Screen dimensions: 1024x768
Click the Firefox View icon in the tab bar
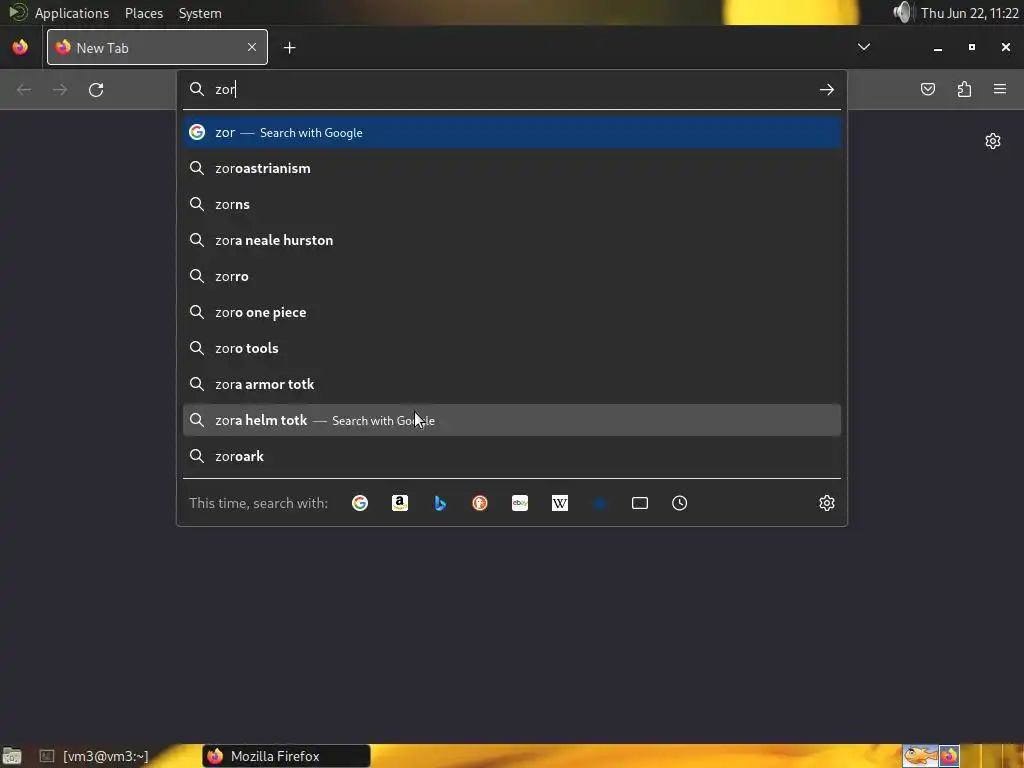(x=20, y=47)
